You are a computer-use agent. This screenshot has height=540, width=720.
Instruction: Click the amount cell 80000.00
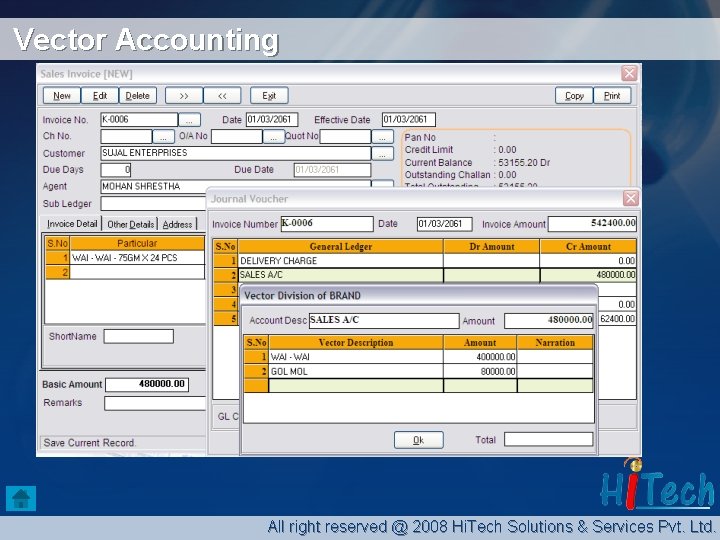[480, 371]
